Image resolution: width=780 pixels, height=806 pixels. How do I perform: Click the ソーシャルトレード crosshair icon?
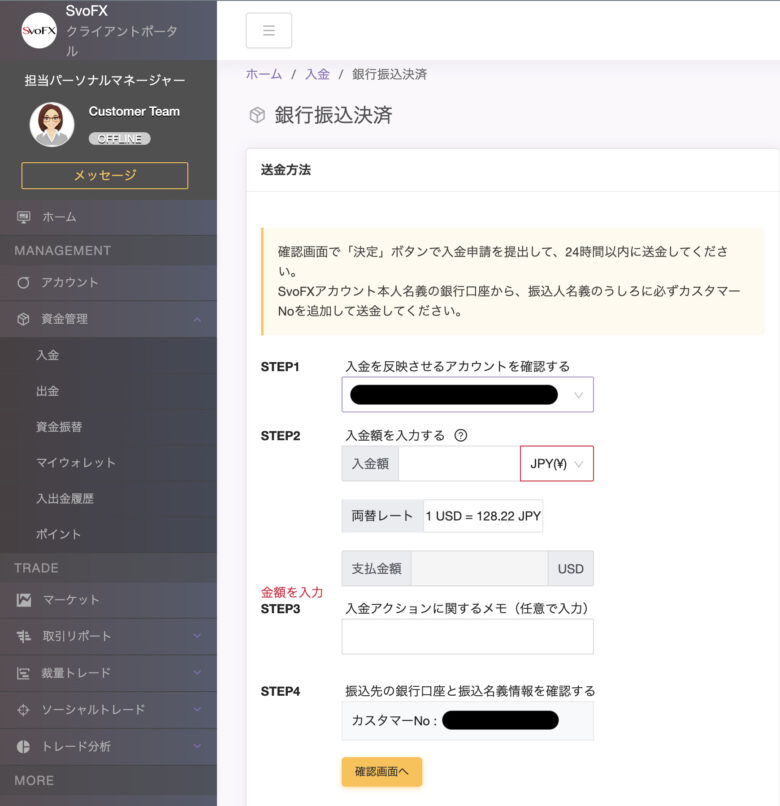click(x=23, y=710)
